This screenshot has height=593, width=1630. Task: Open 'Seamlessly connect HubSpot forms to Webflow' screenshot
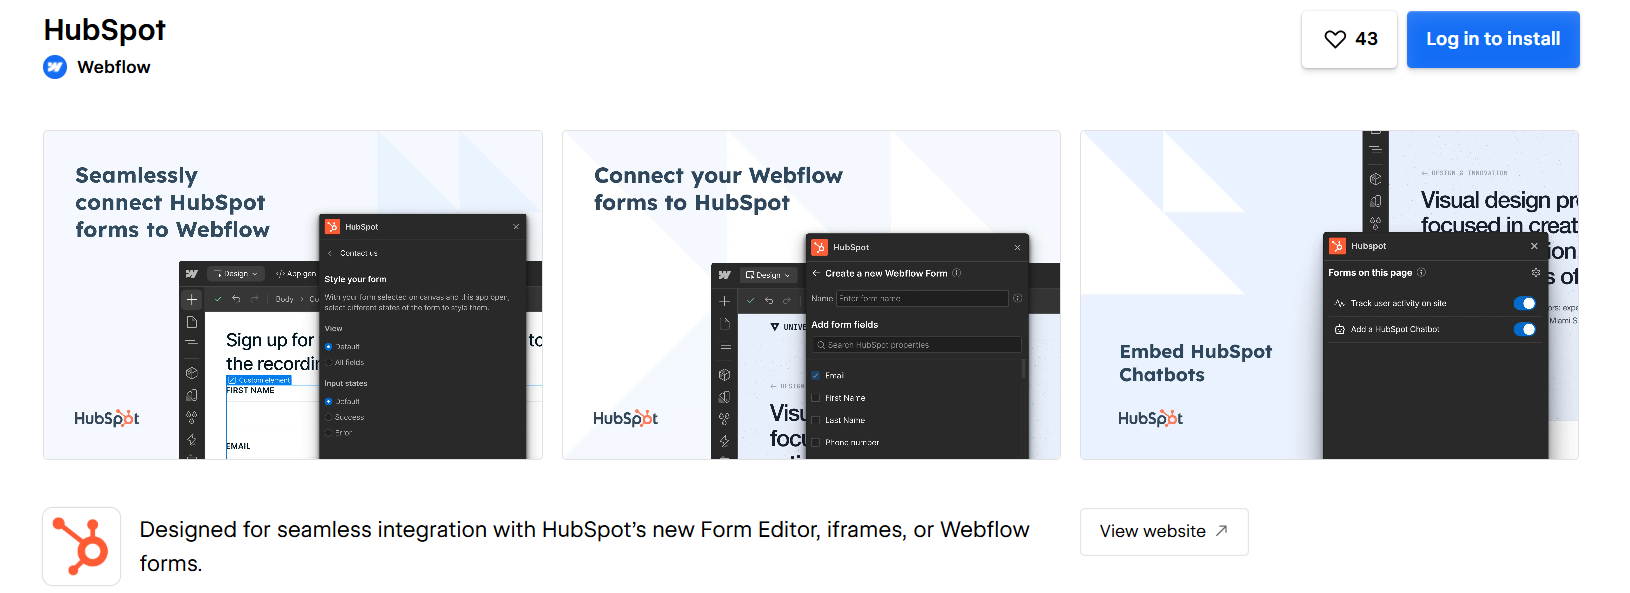[x=293, y=295]
